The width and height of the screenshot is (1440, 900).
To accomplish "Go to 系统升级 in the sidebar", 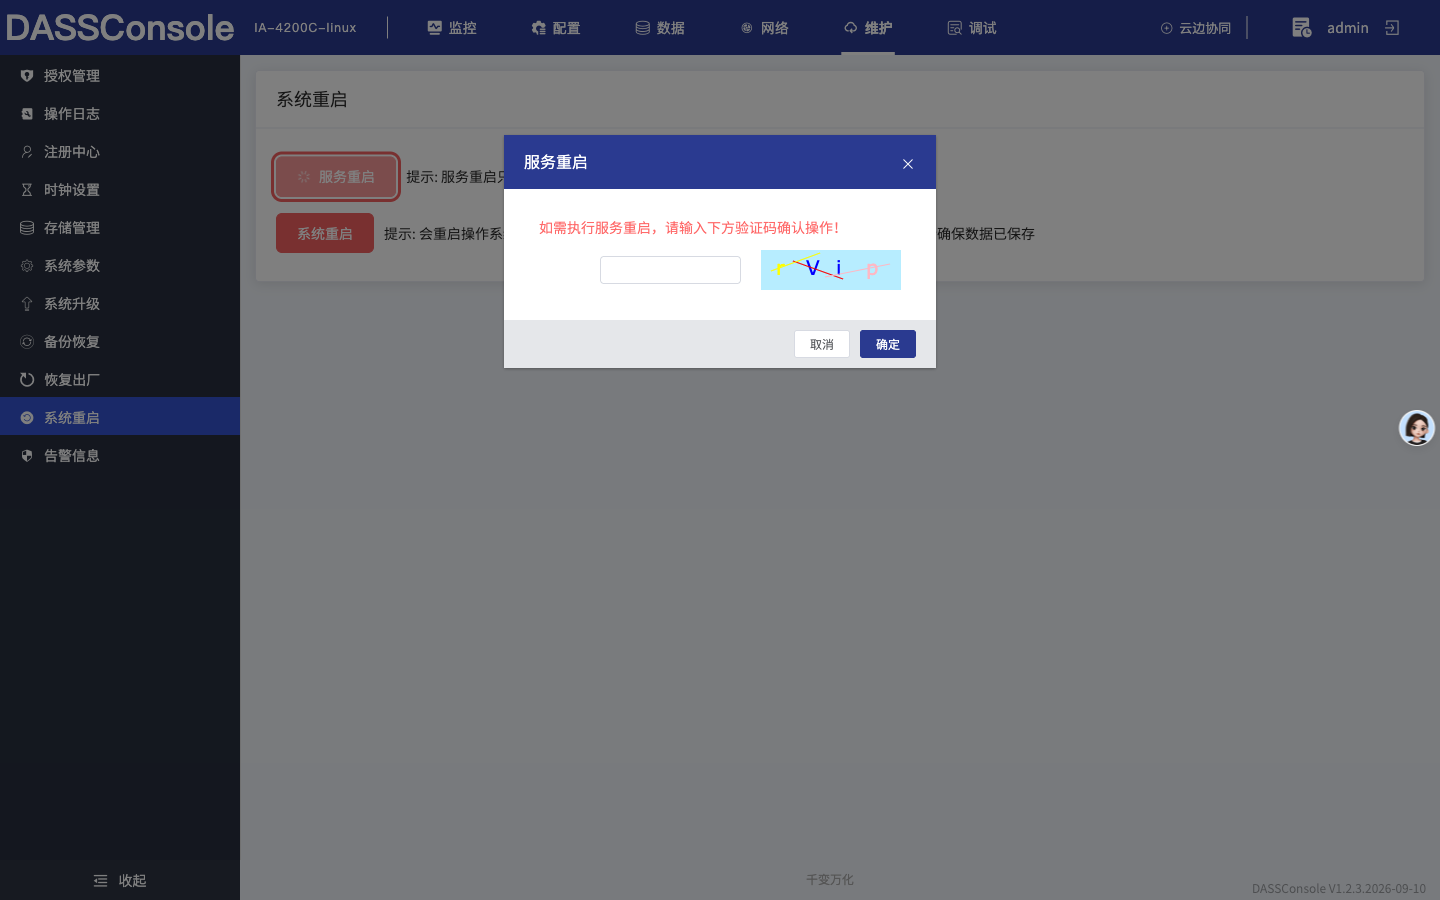I will (120, 304).
